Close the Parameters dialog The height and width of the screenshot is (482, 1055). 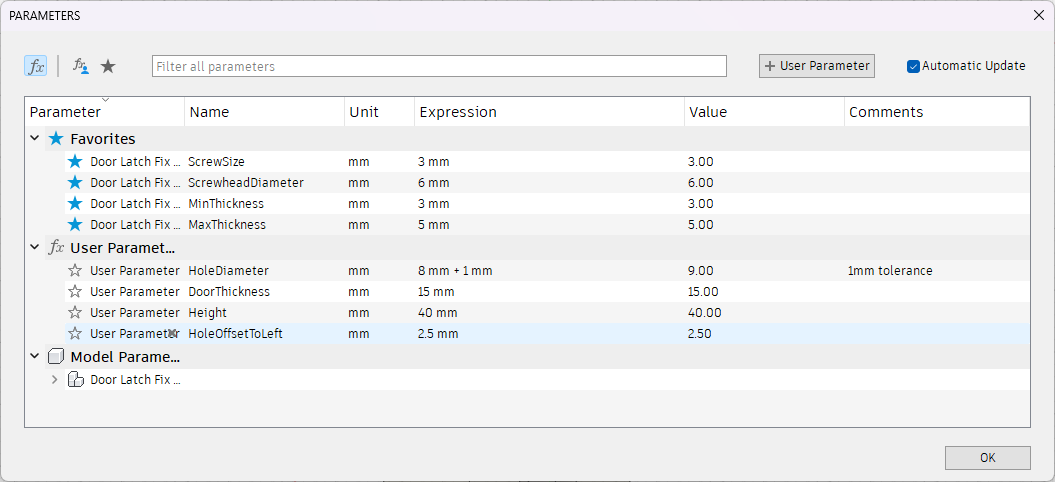1038,15
